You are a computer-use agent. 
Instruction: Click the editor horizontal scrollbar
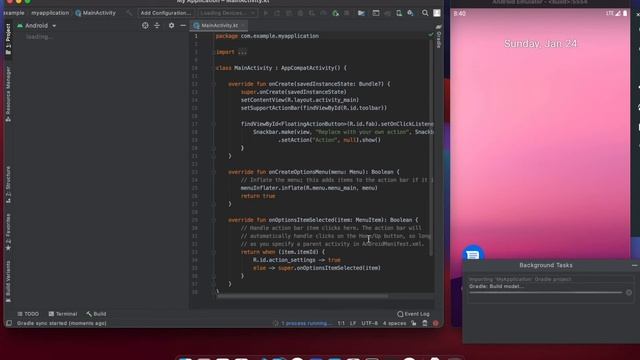302,296
